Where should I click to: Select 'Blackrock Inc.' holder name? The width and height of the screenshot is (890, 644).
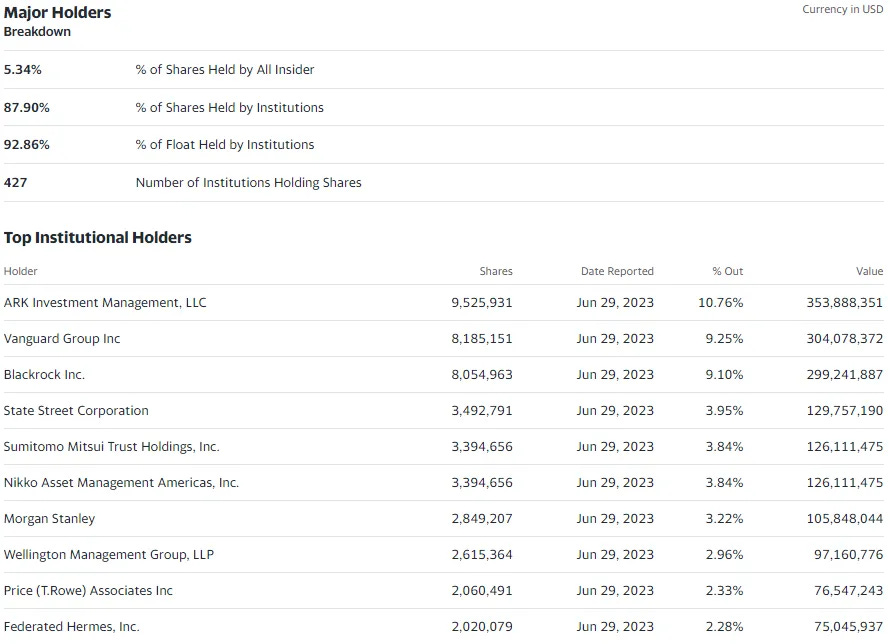pos(44,375)
